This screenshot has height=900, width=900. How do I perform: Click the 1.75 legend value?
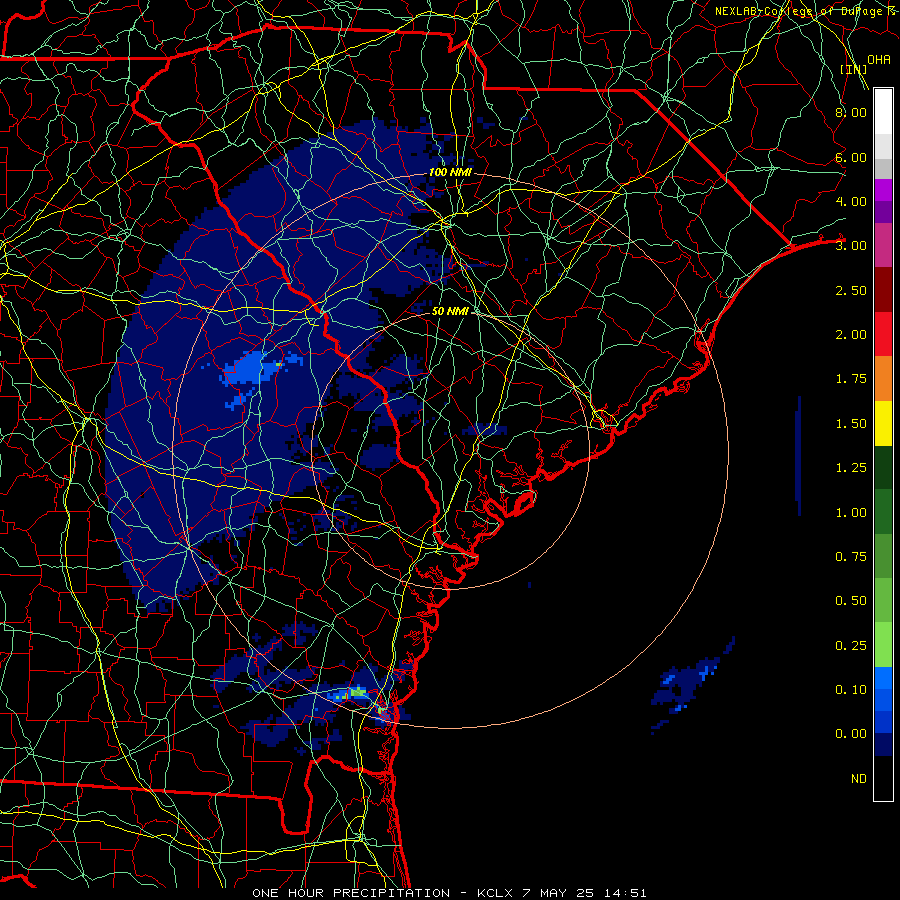pyautogui.click(x=851, y=379)
